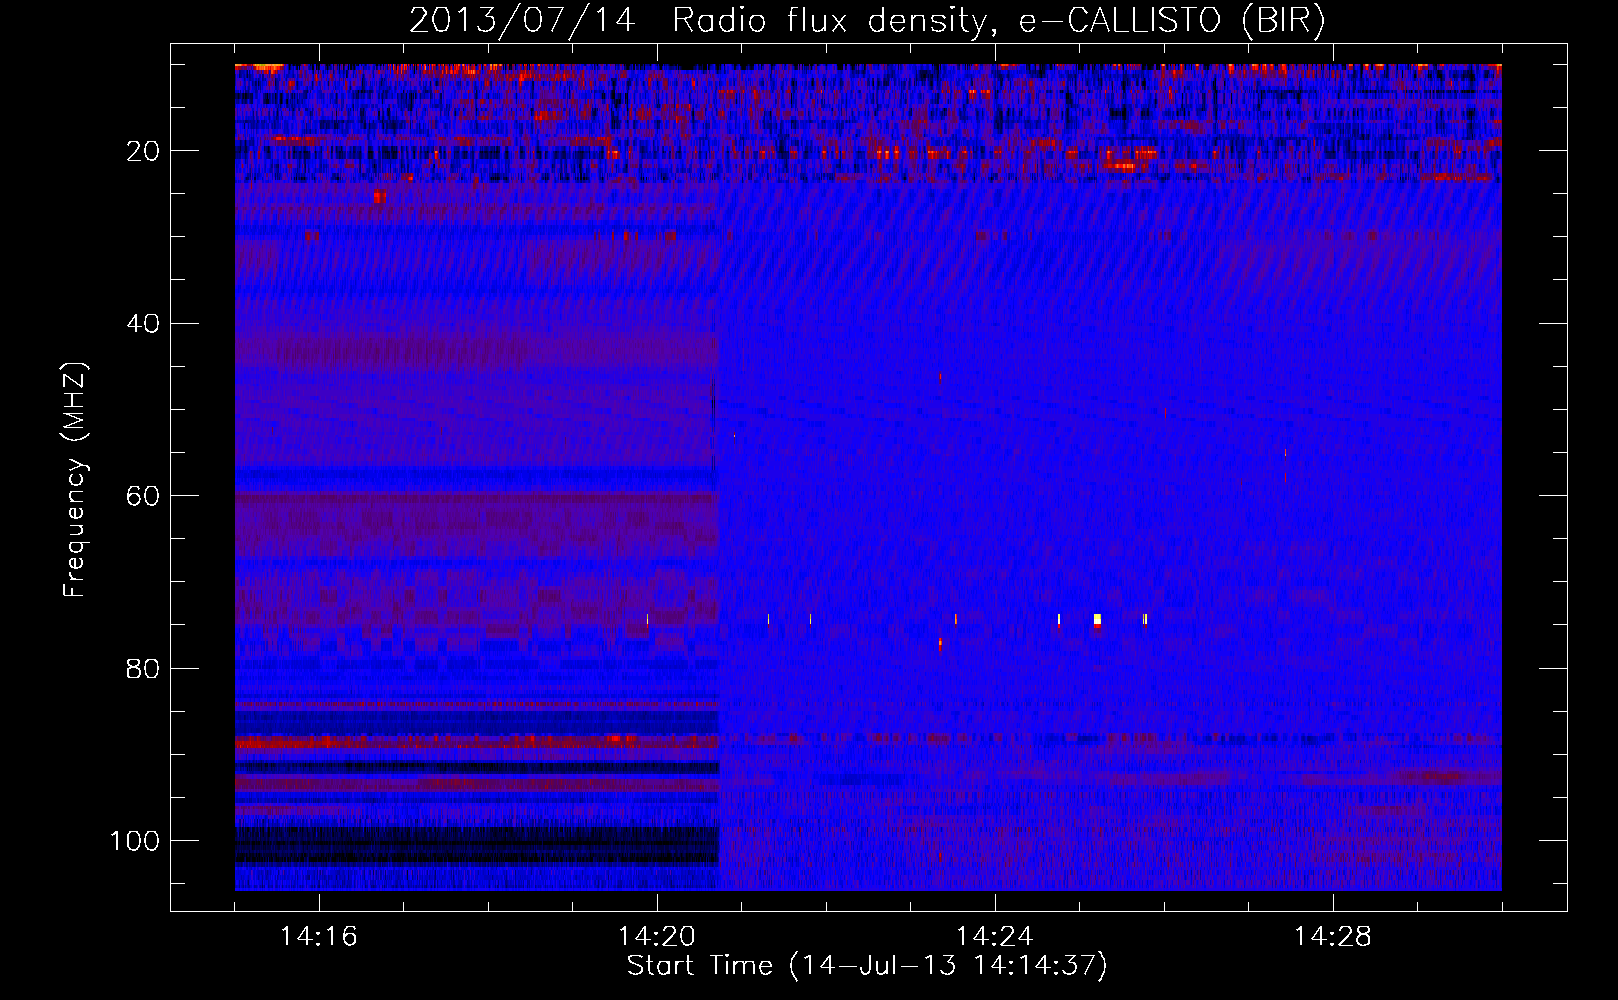Click the plot title "Radio flux density, e-CALLISTO (BIR)"
Image resolution: width=1618 pixels, height=1000 pixels.
(x=998, y=21)
